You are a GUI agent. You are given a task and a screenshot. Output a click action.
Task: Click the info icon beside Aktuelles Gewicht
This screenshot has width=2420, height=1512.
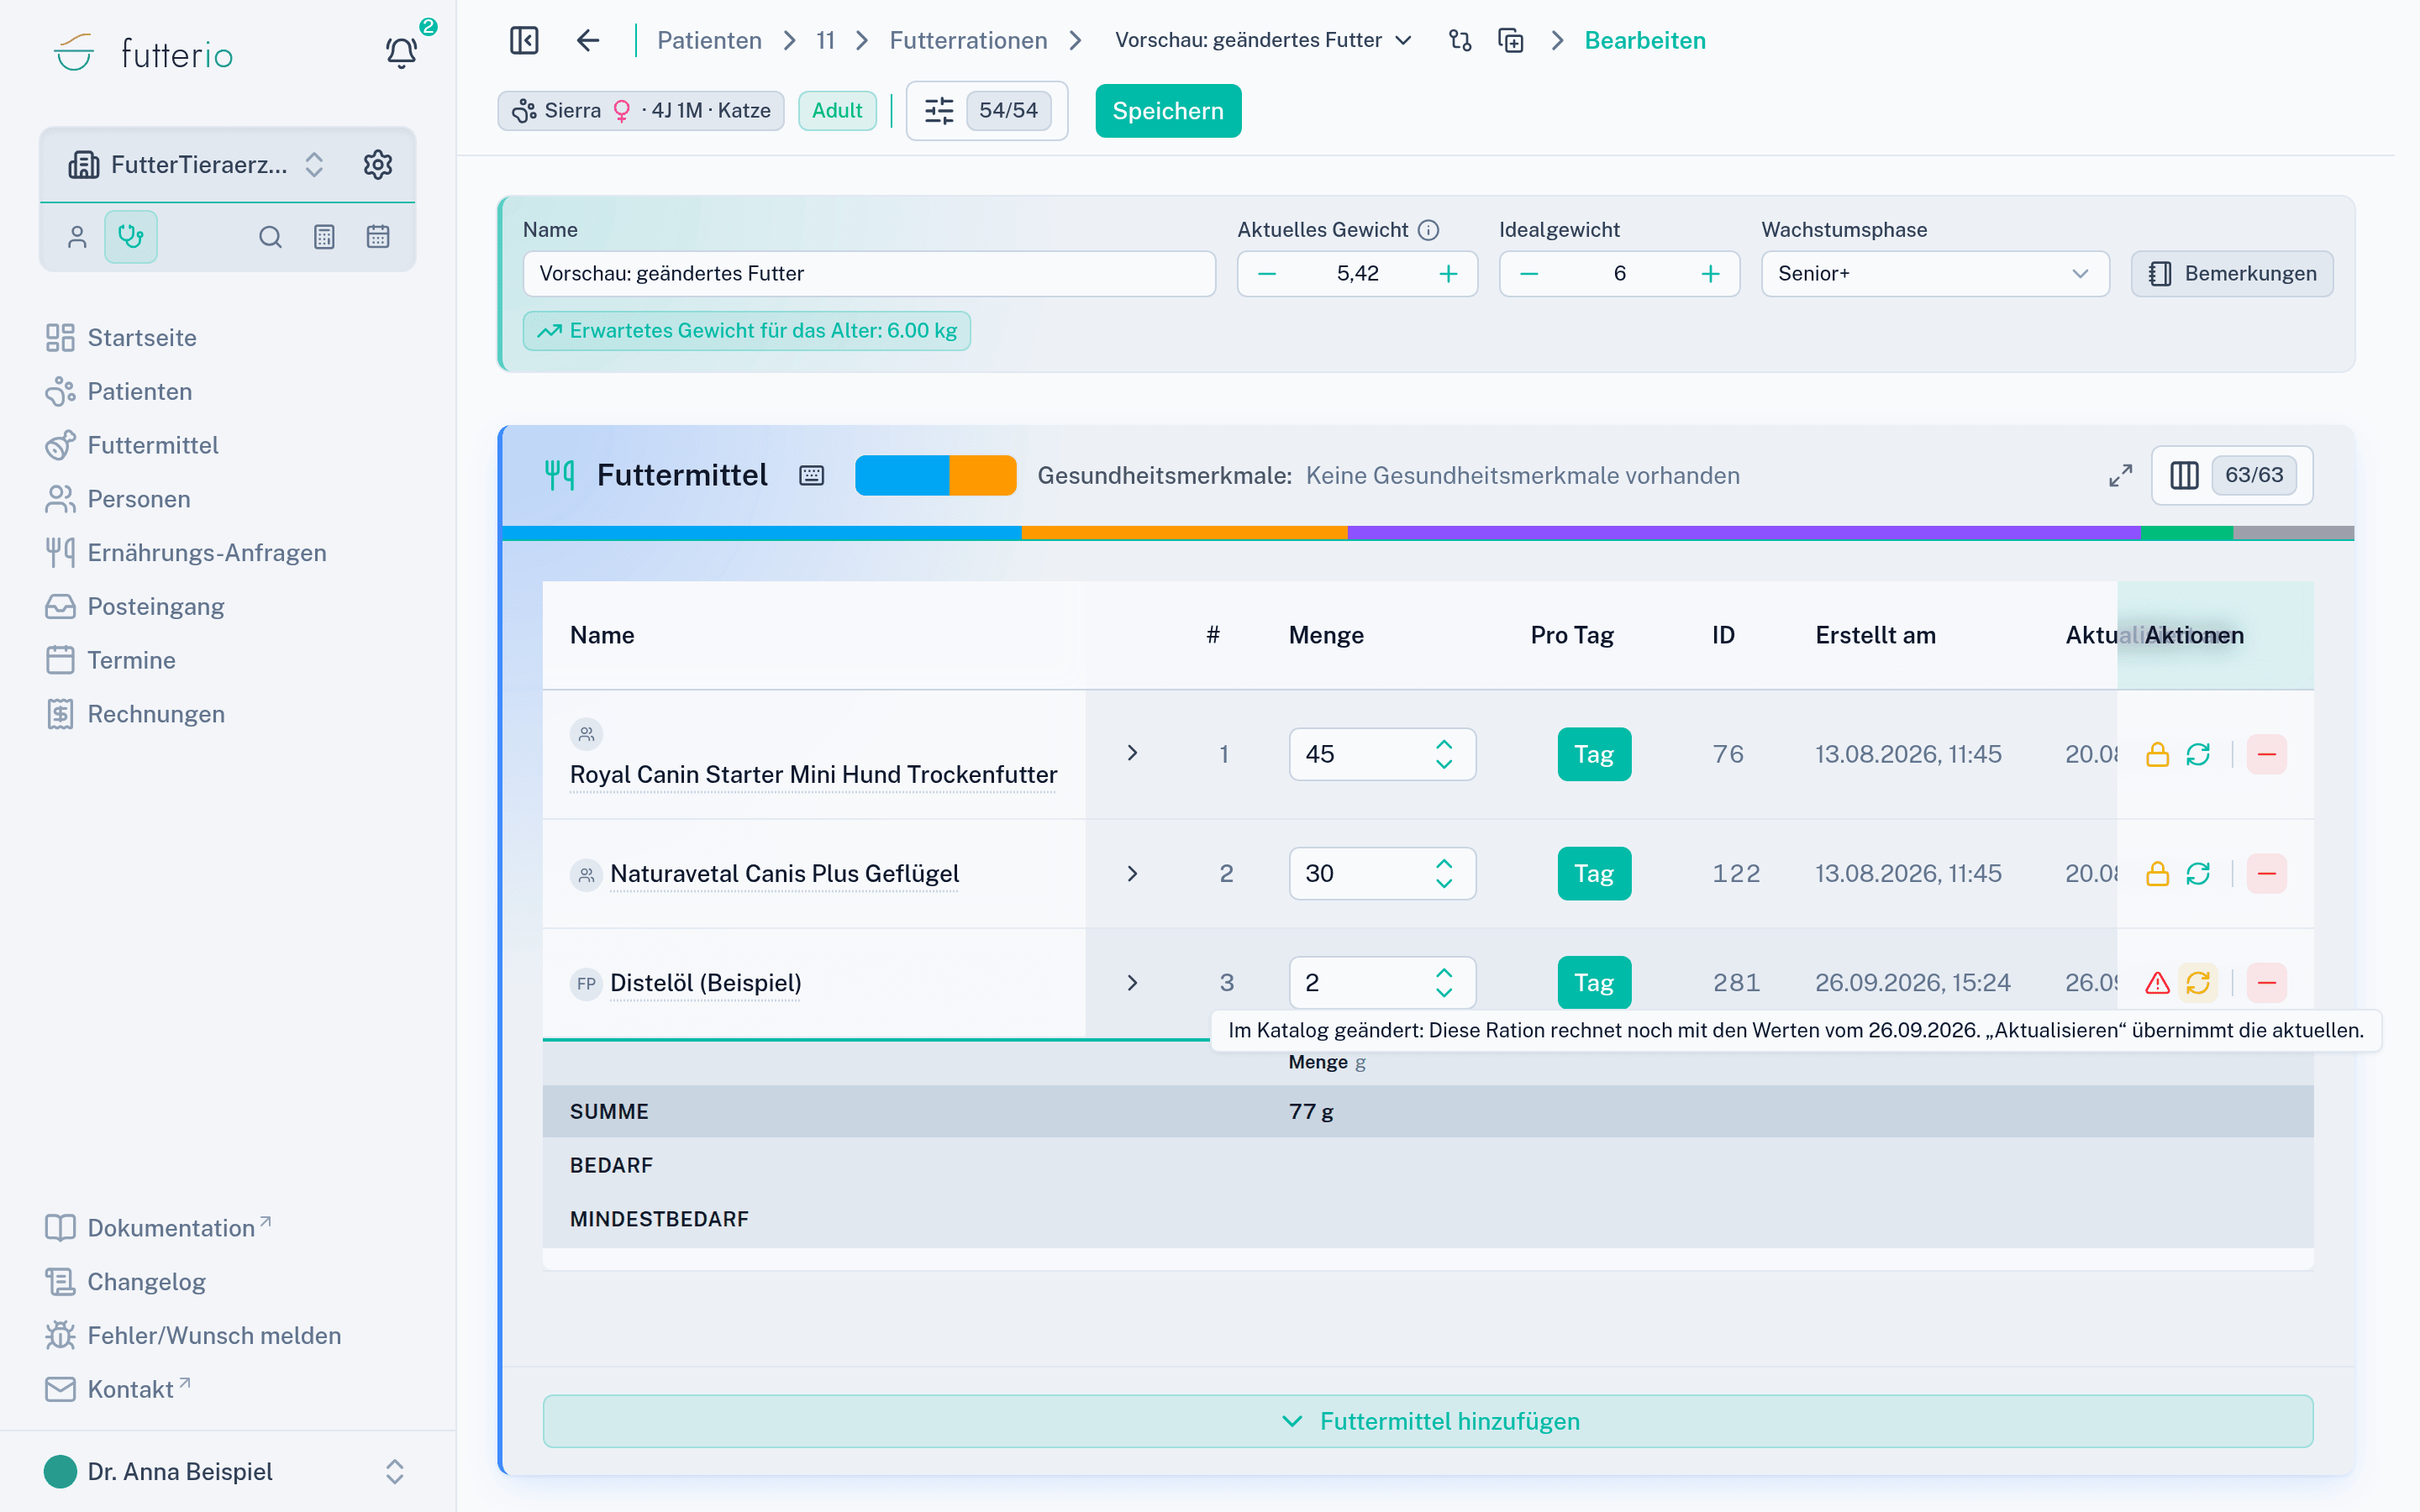coord(1429,230)
